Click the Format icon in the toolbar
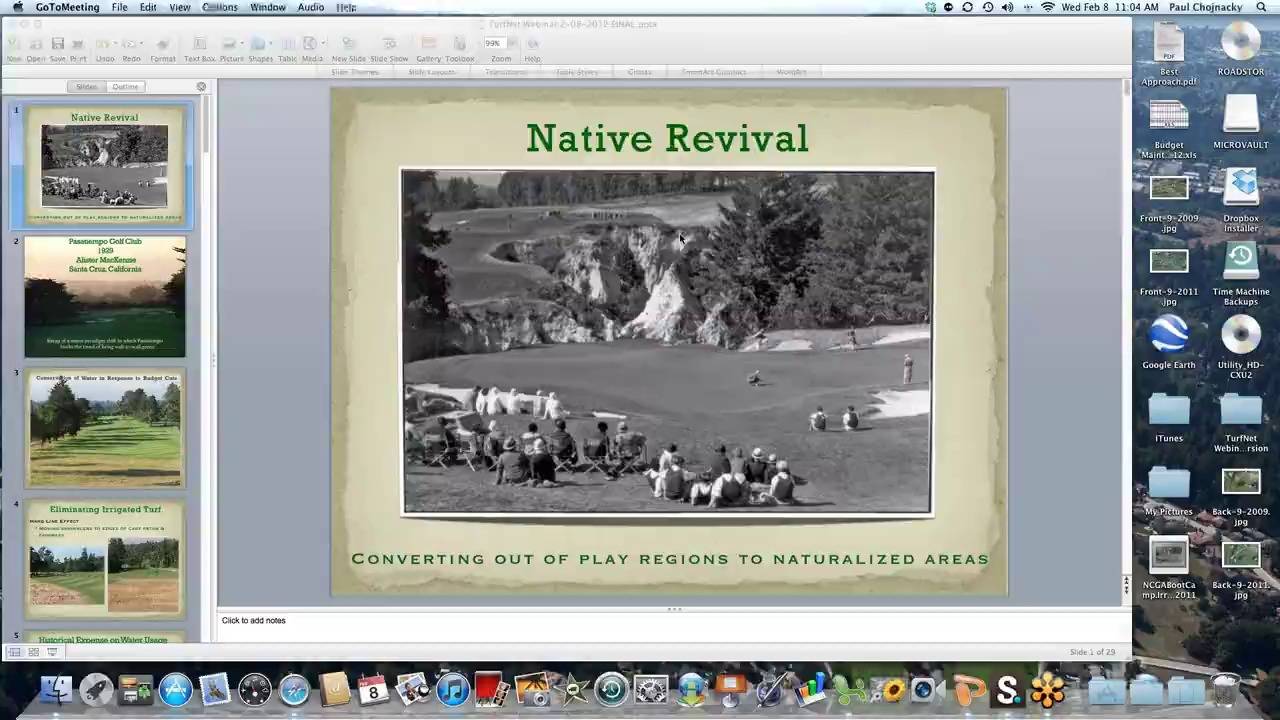This screenshot has height=720, width=1280. (162, 45)
